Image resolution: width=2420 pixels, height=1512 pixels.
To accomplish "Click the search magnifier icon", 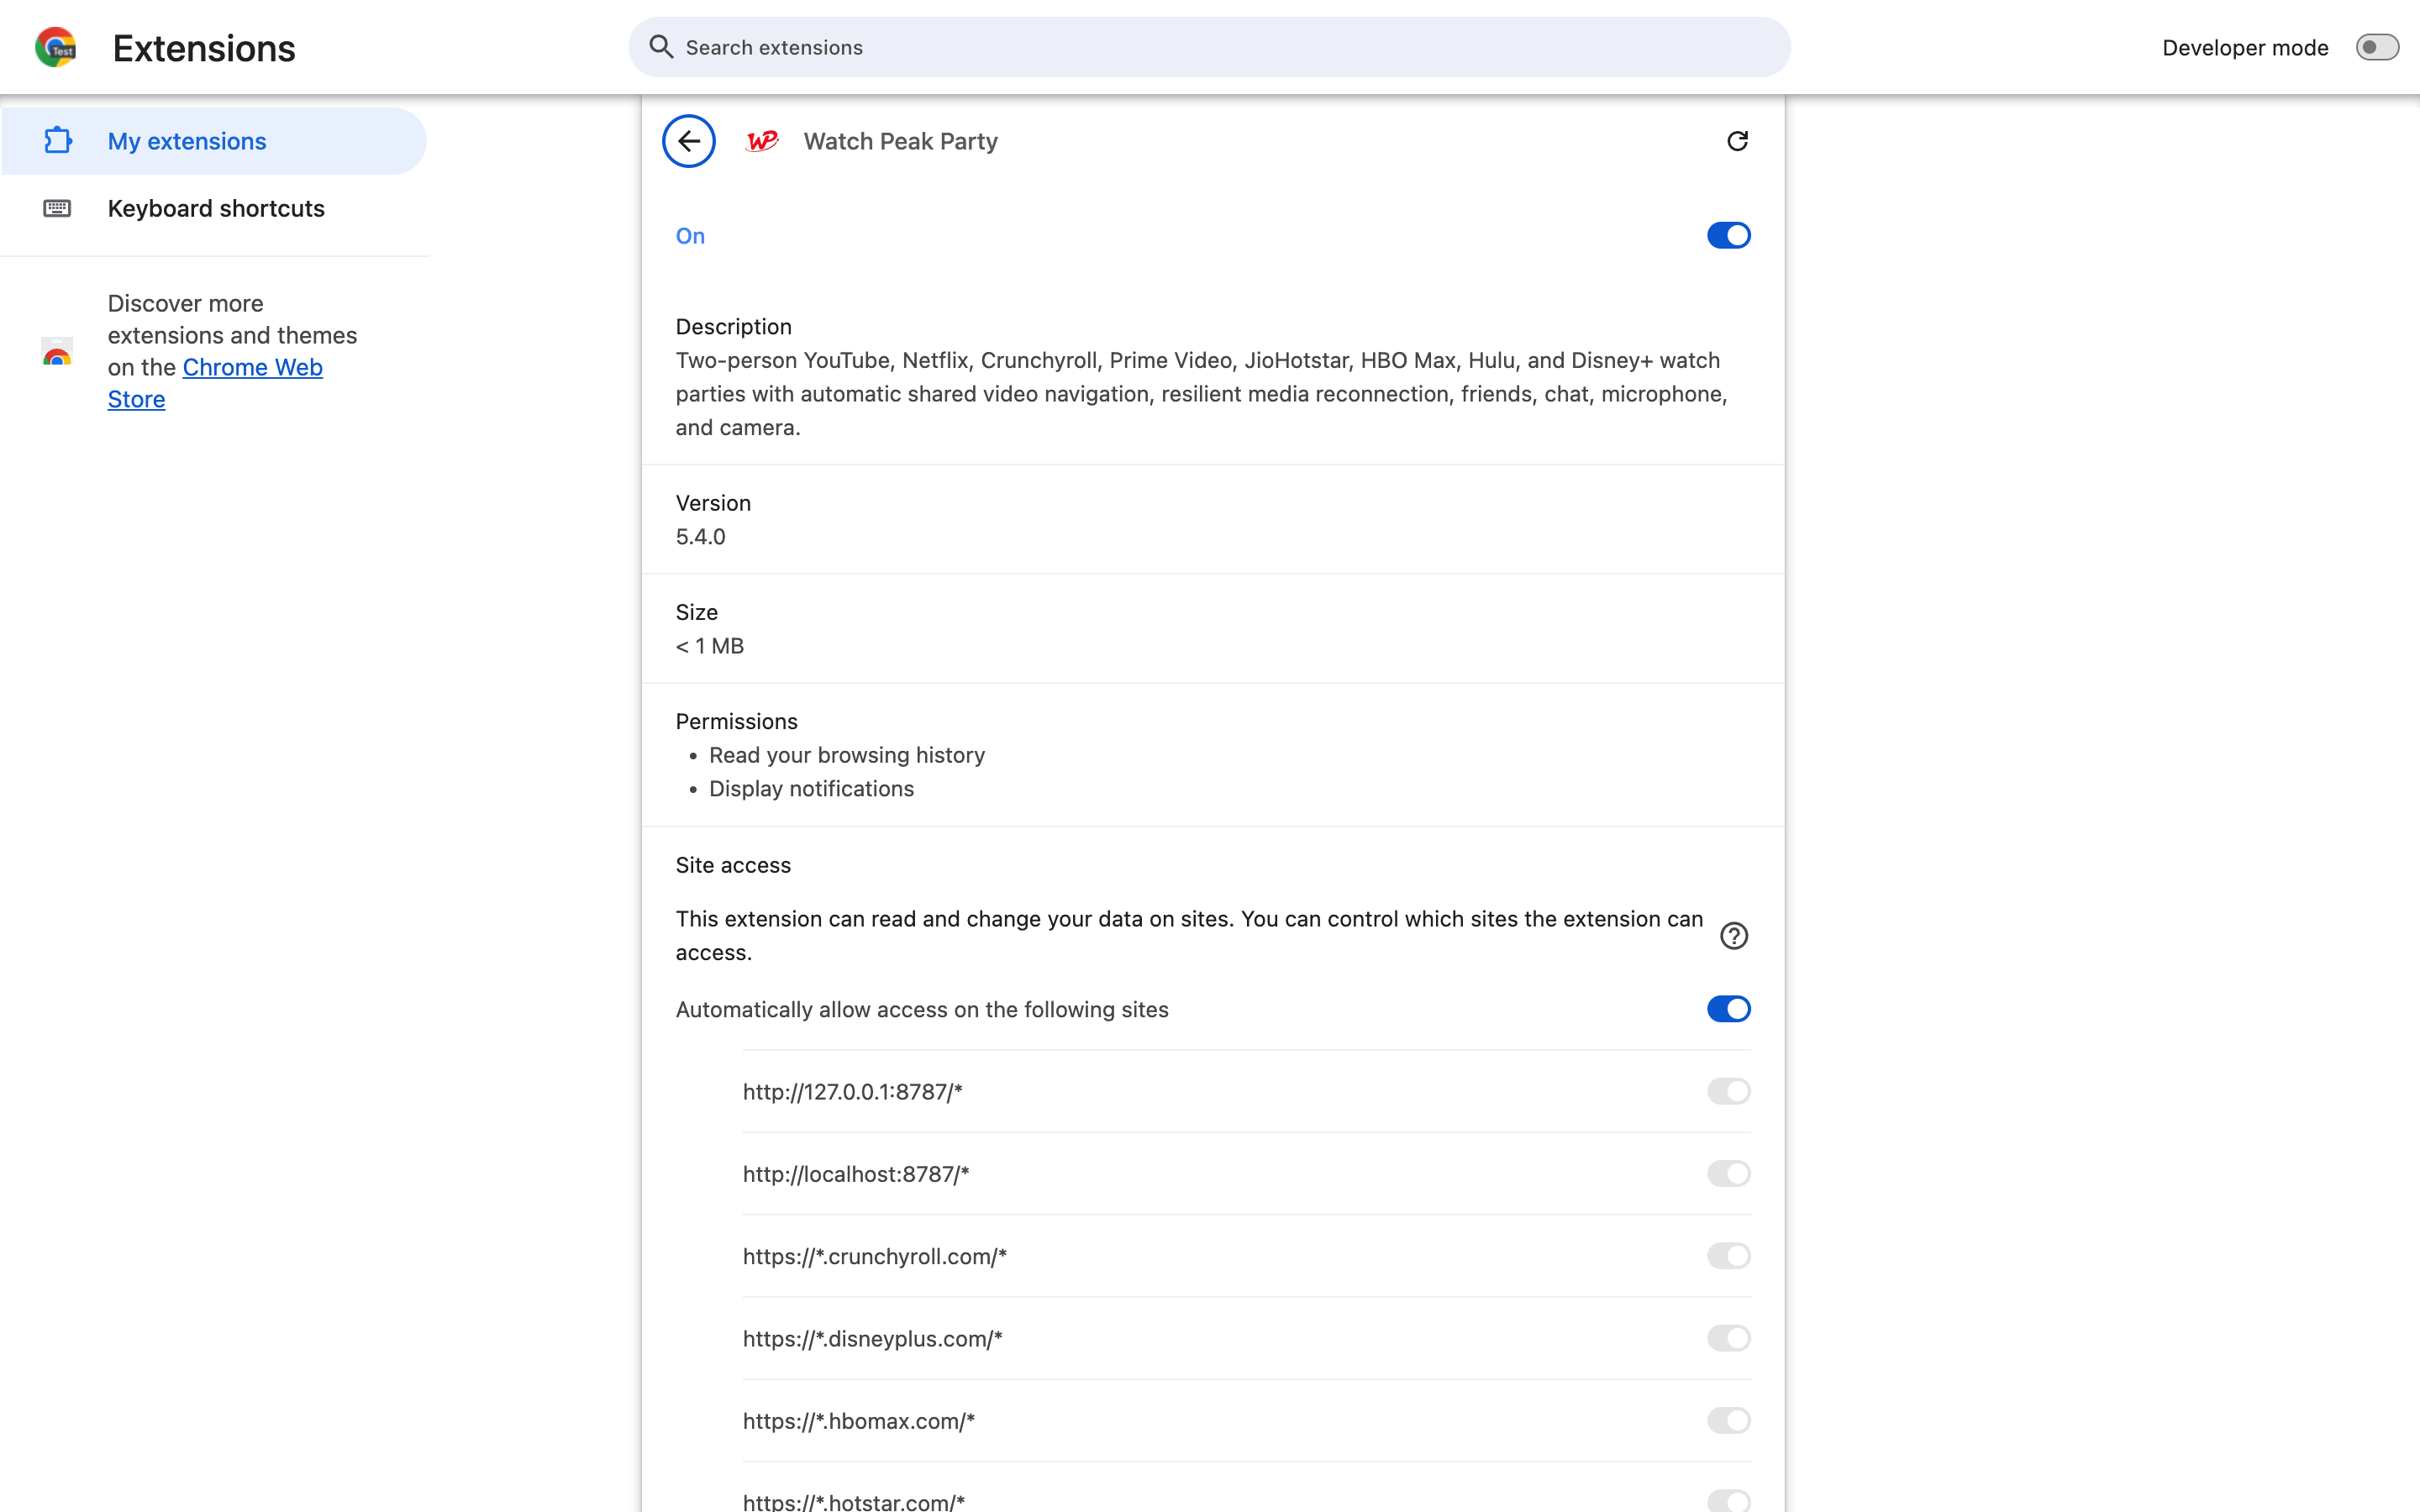I will pyautogui.click(x=661, y=47).
